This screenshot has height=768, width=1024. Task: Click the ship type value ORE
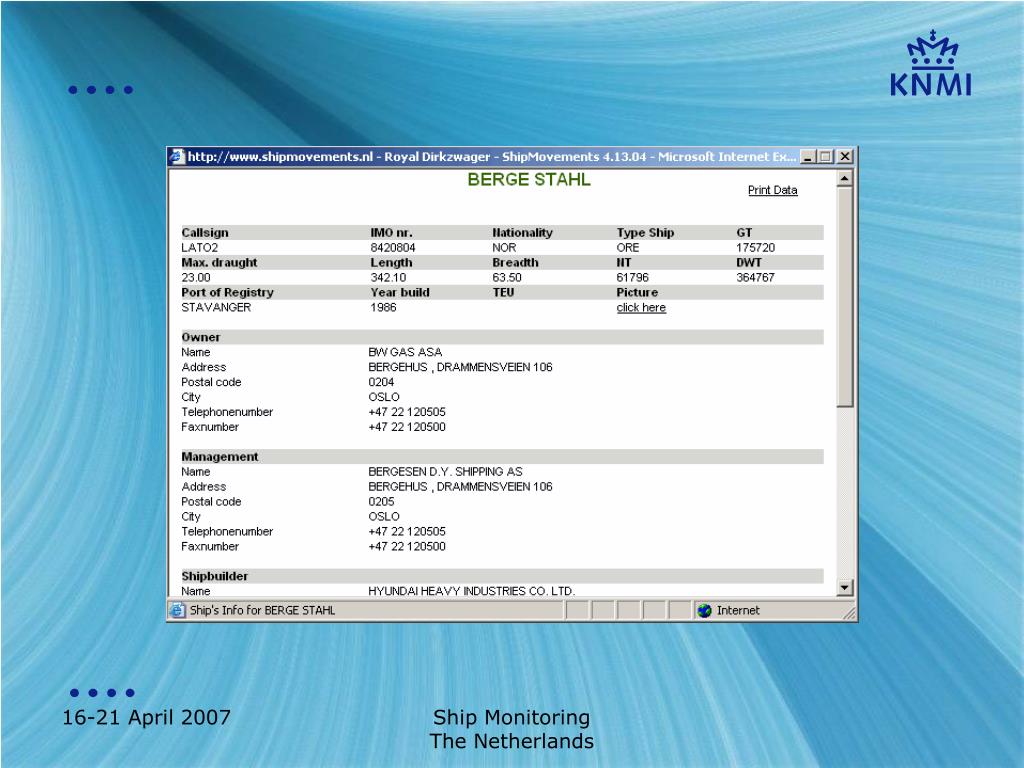coord(628,248)
